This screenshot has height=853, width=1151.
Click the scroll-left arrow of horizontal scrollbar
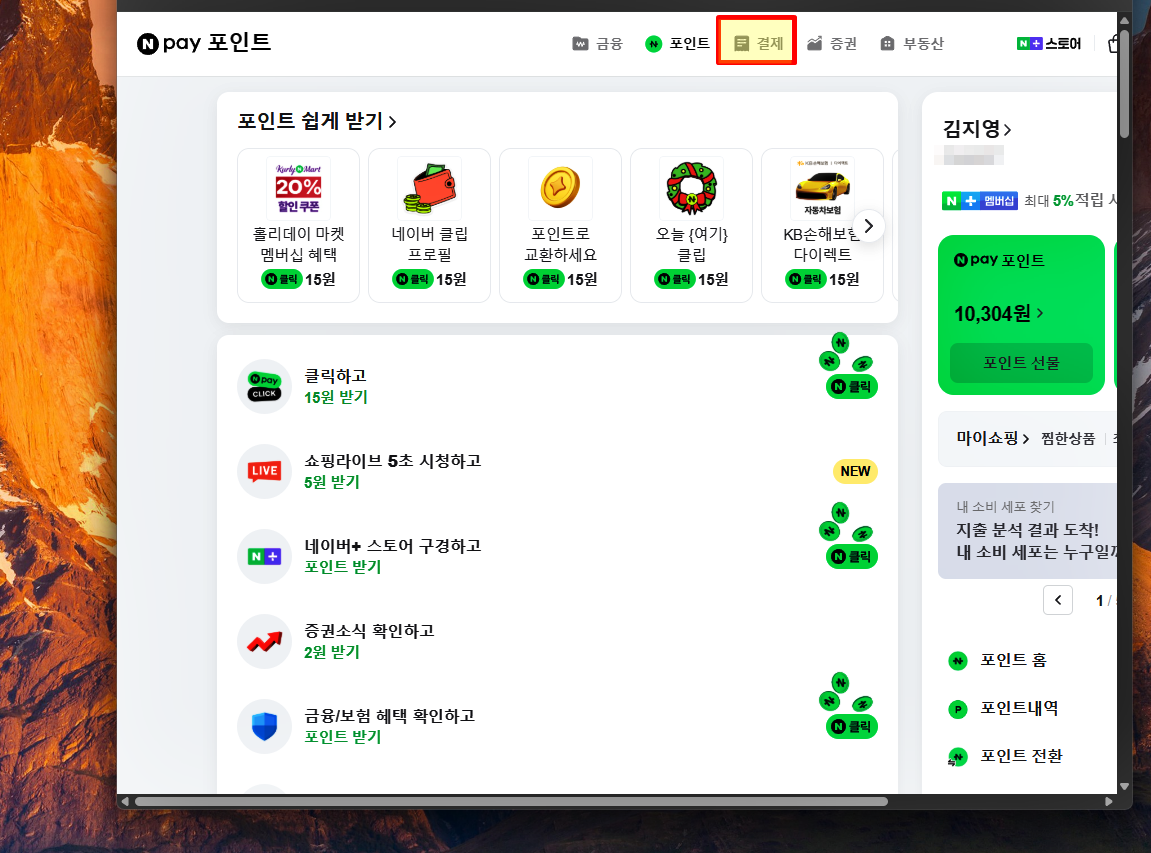point(126,802)
